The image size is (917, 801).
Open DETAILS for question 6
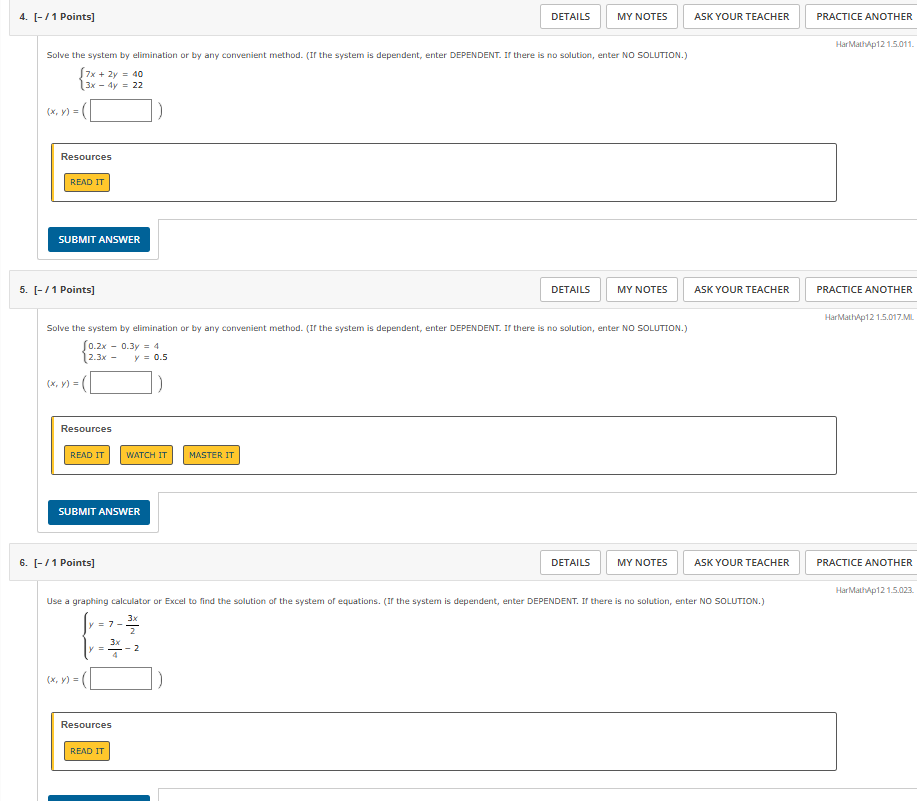570,562
